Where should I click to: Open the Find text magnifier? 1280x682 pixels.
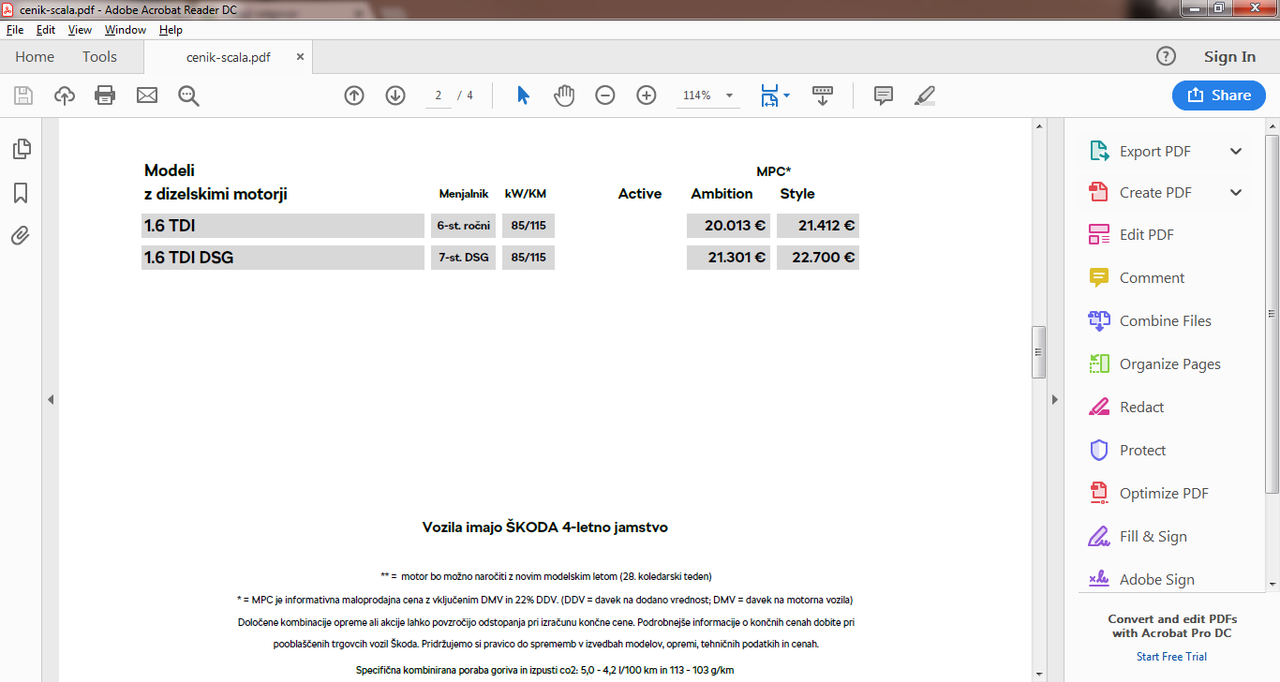pos(189,95)
